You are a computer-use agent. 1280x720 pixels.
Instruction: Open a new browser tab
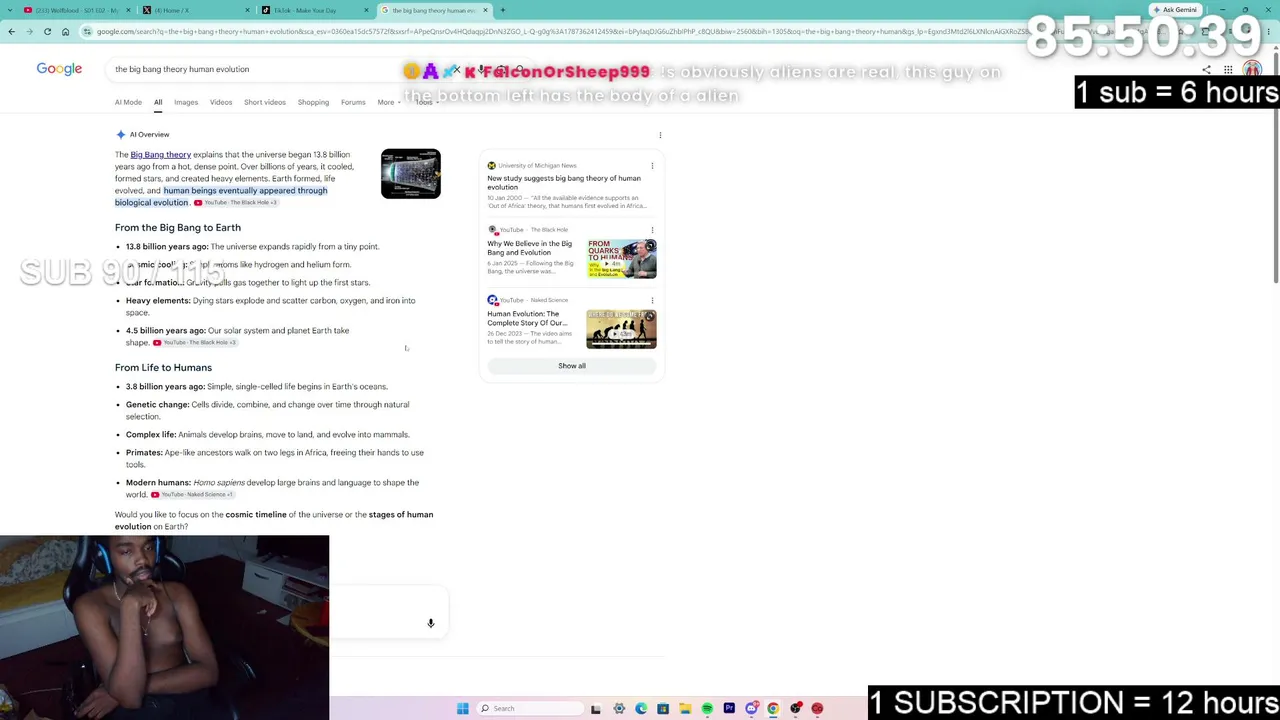point(503,10)
